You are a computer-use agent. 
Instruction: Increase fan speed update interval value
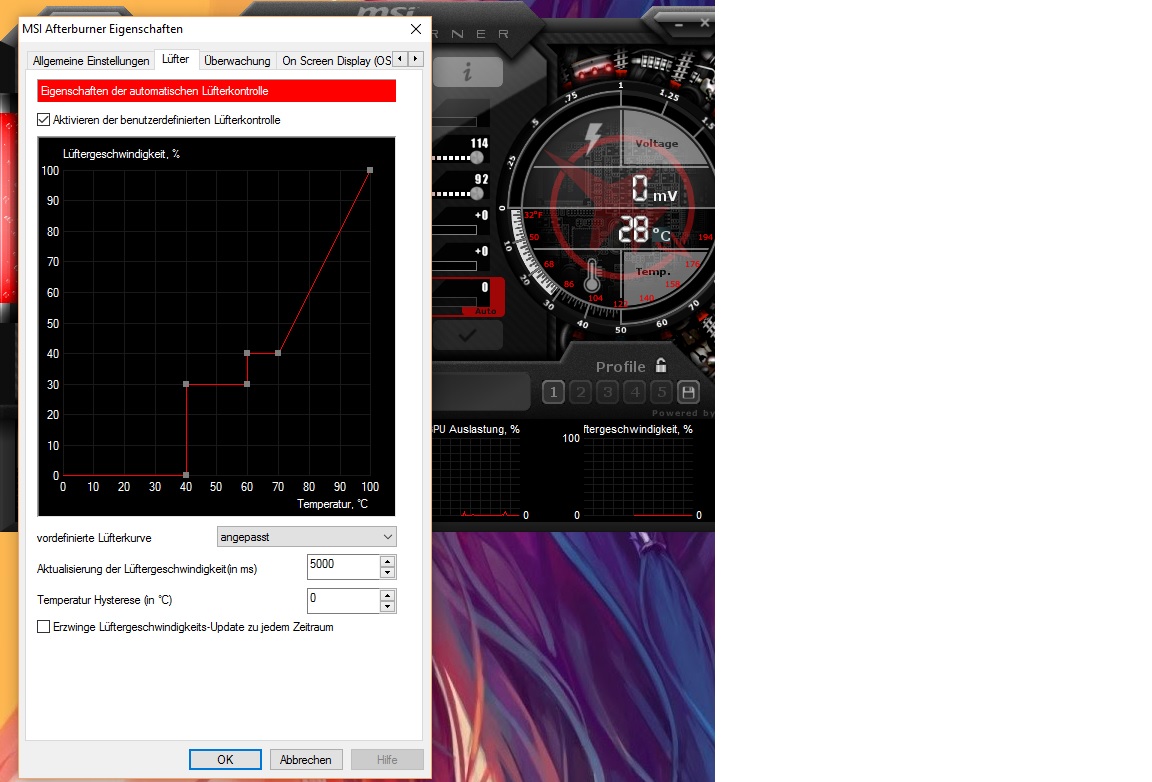[x=388, y=562]
